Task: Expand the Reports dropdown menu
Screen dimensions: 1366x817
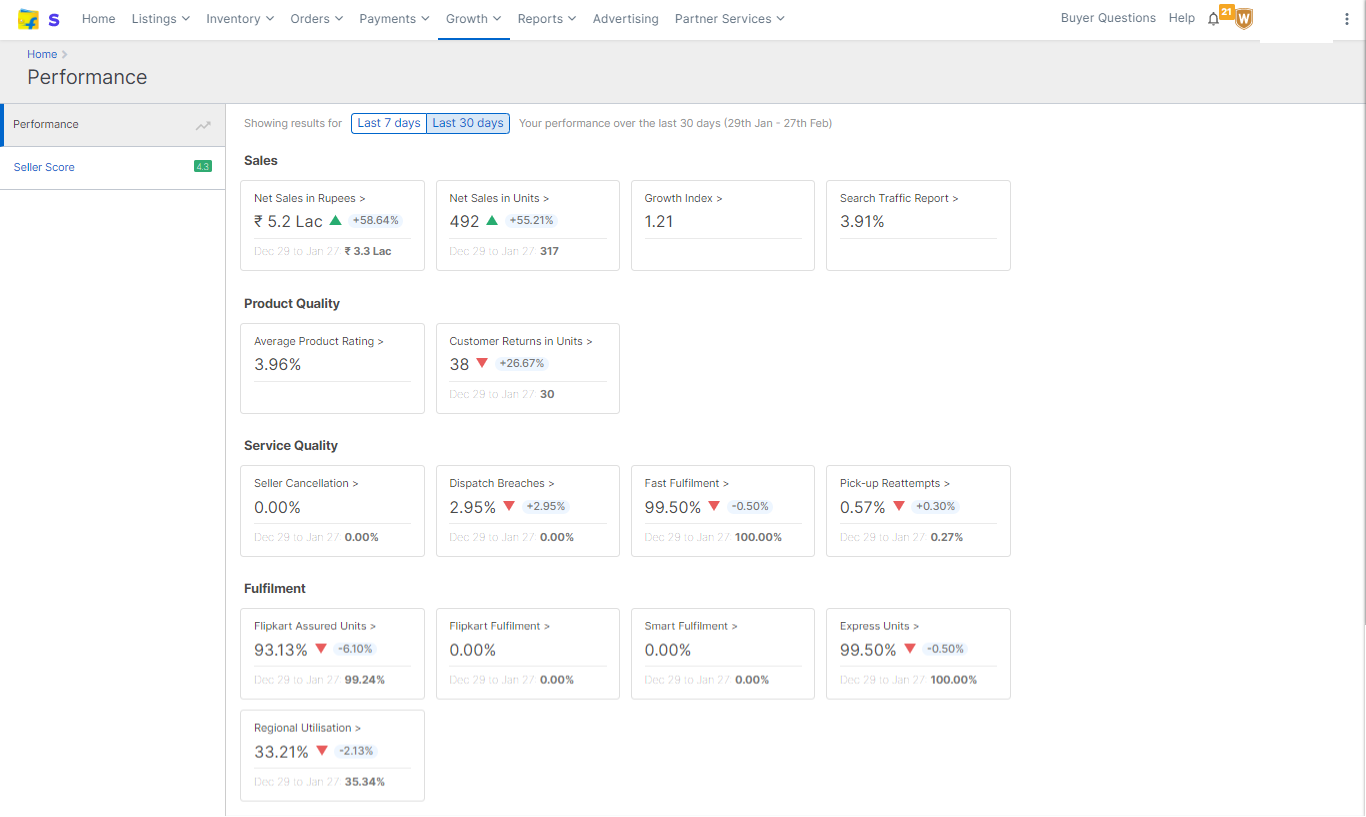Action: tap(547, 19)
